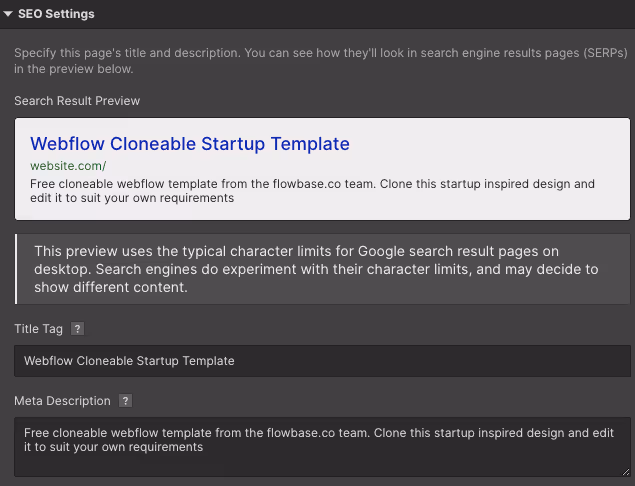Grab the Meta Description resize handle
The width and height of the screenshot is (635, 486).
coord(625,470)
